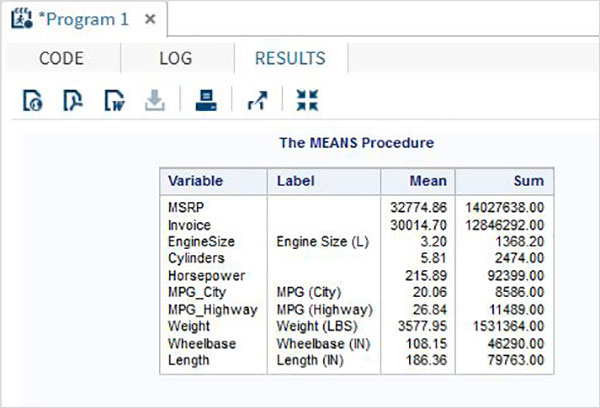Viewport: 600px width, 408px height.
Task: Switch to the CODE tab
Action: click(61, 58)
